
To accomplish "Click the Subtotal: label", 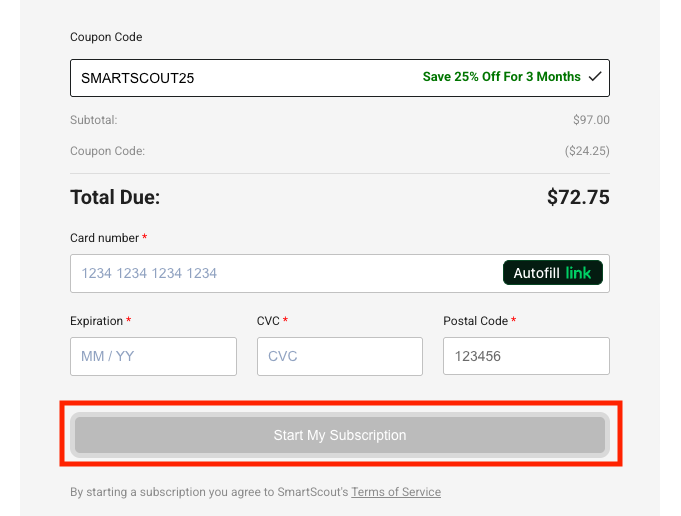I will (x=94, y=120).
